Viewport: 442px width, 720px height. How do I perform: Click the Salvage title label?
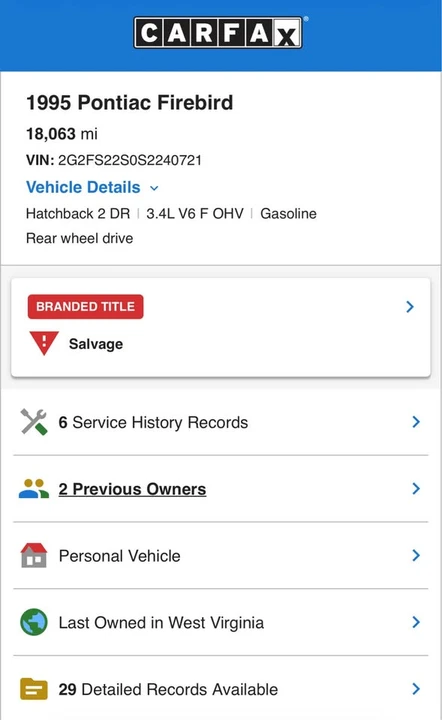[96, 344]
